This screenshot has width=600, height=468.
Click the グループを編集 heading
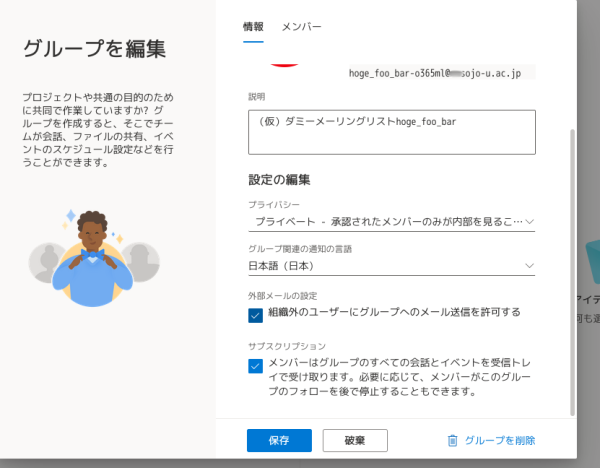(x=94, y=48)
